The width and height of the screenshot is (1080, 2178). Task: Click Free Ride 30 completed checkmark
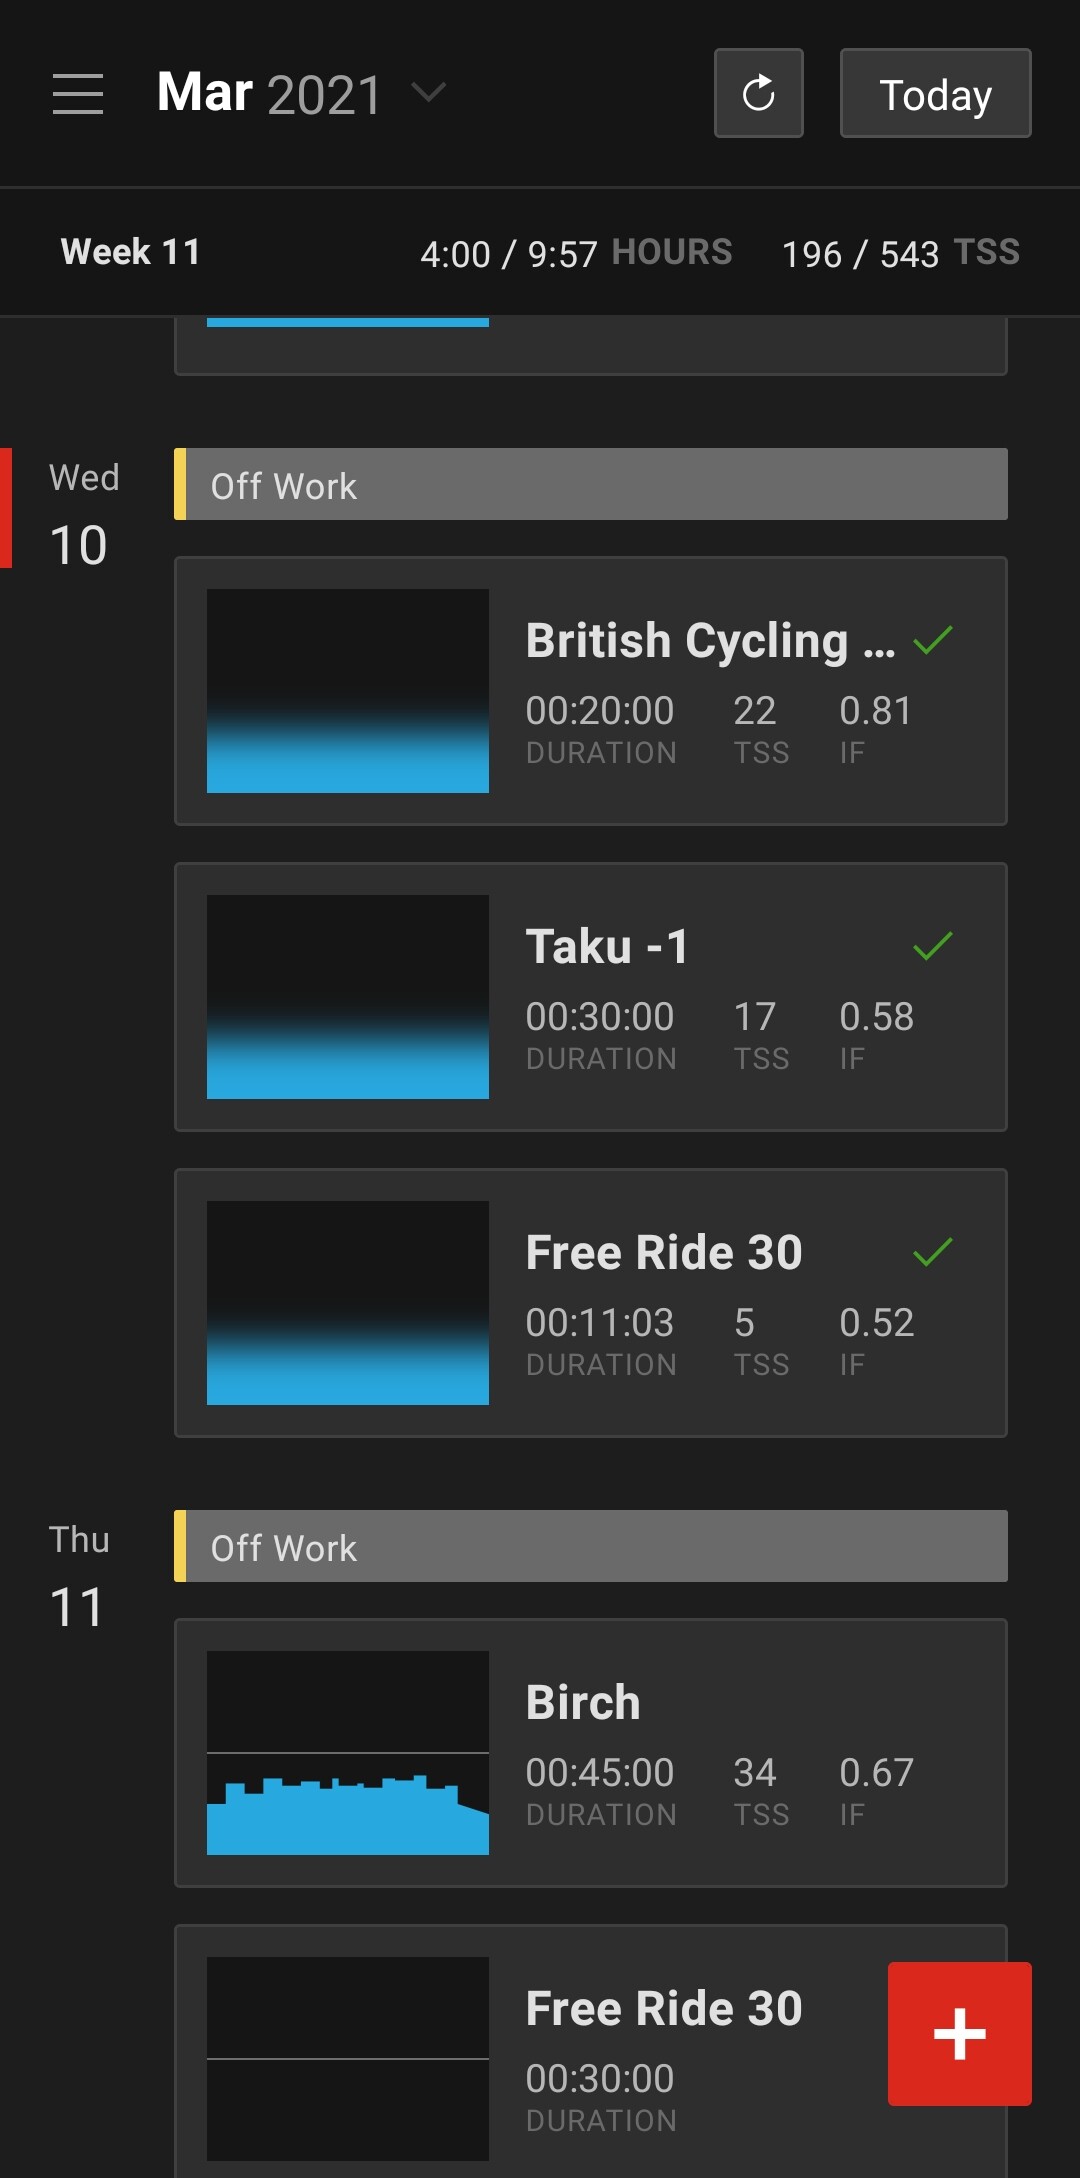coord(932,1252)
